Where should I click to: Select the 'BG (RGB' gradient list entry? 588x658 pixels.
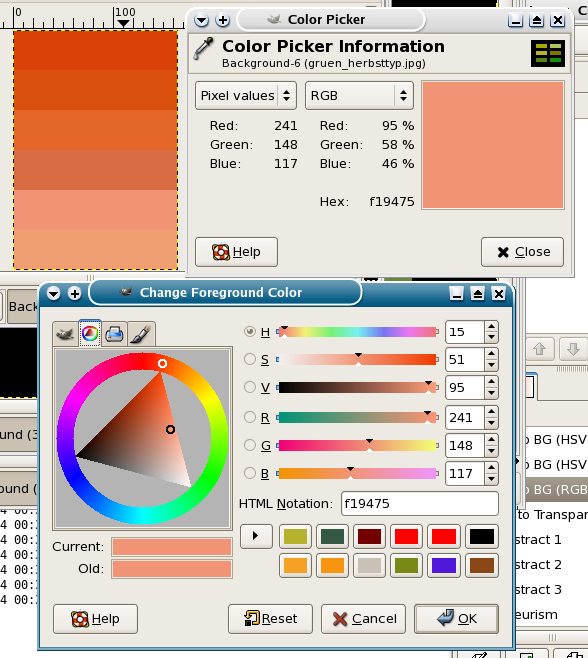coord(556,489)
